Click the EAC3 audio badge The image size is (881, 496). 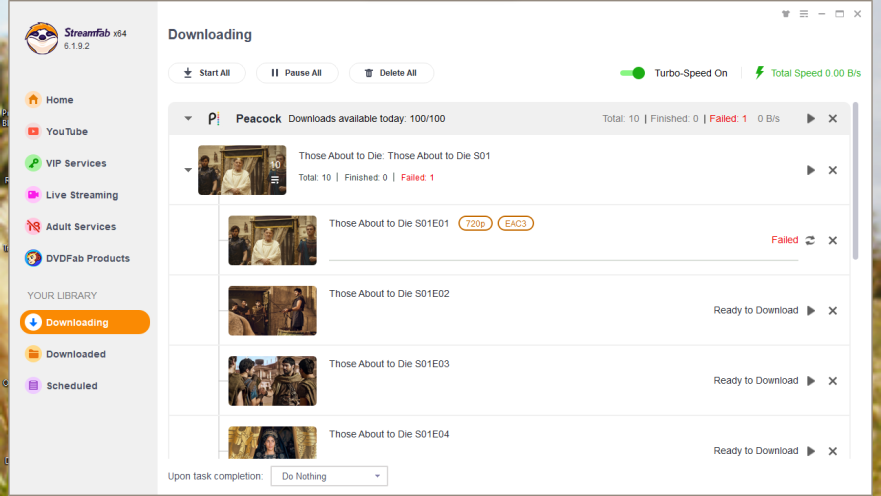tap(516, 224)
